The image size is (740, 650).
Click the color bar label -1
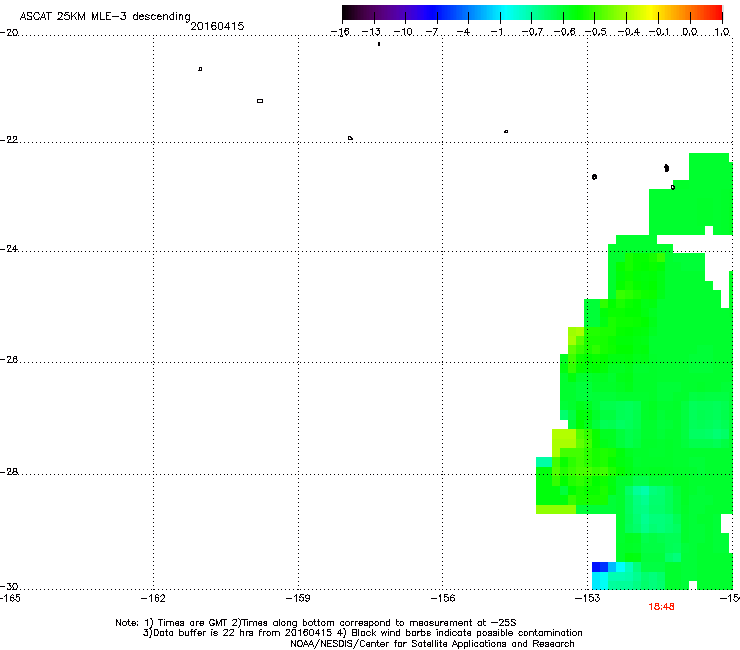click(x=496, y=32)
